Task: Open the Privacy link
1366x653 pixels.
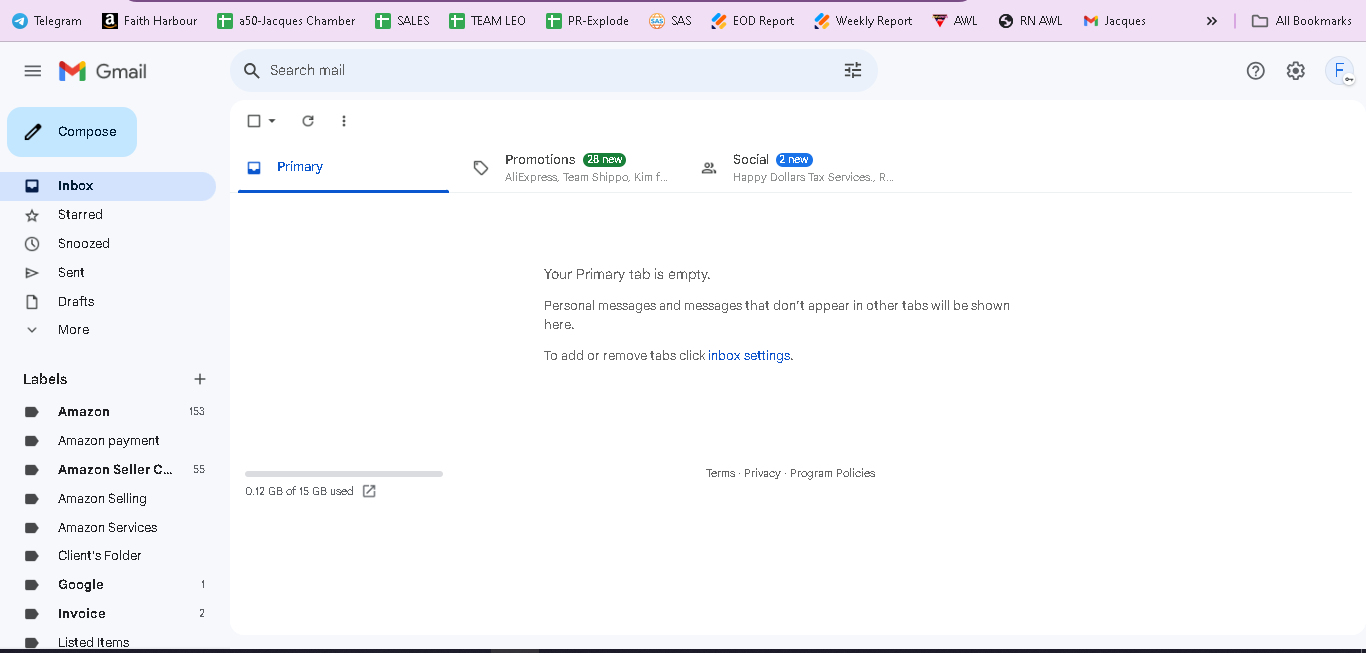Action: pos(762,474)
